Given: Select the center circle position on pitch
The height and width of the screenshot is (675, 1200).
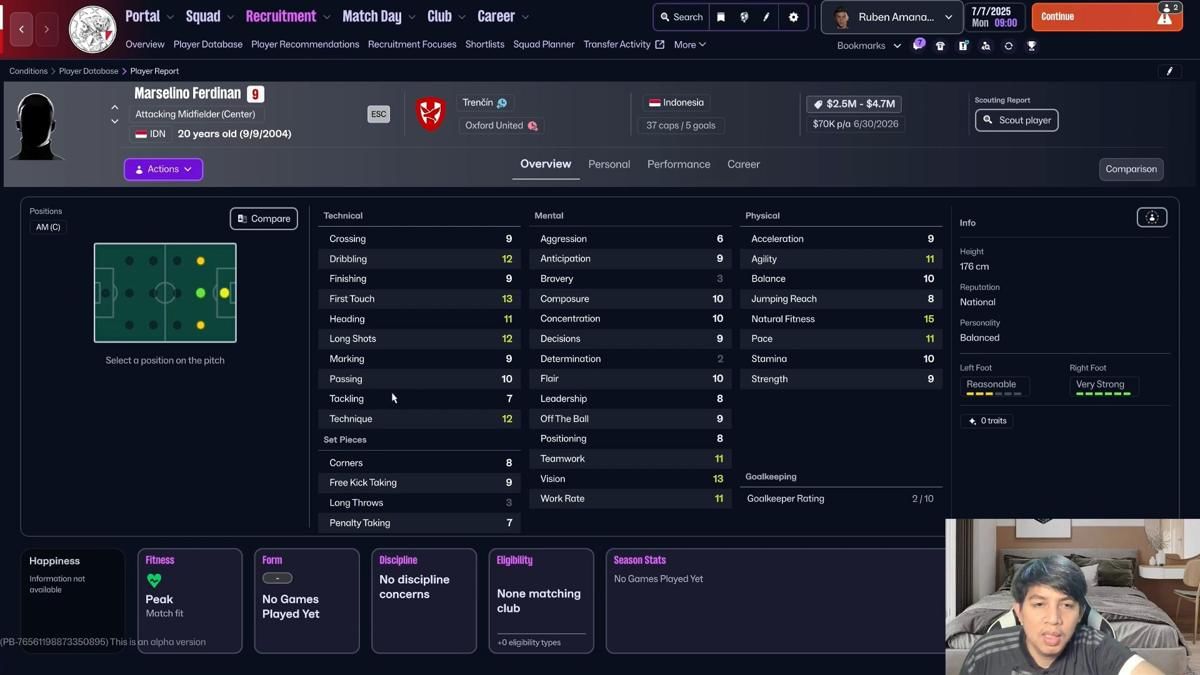Looking at the screenshot, I should [x=165, y=293].
